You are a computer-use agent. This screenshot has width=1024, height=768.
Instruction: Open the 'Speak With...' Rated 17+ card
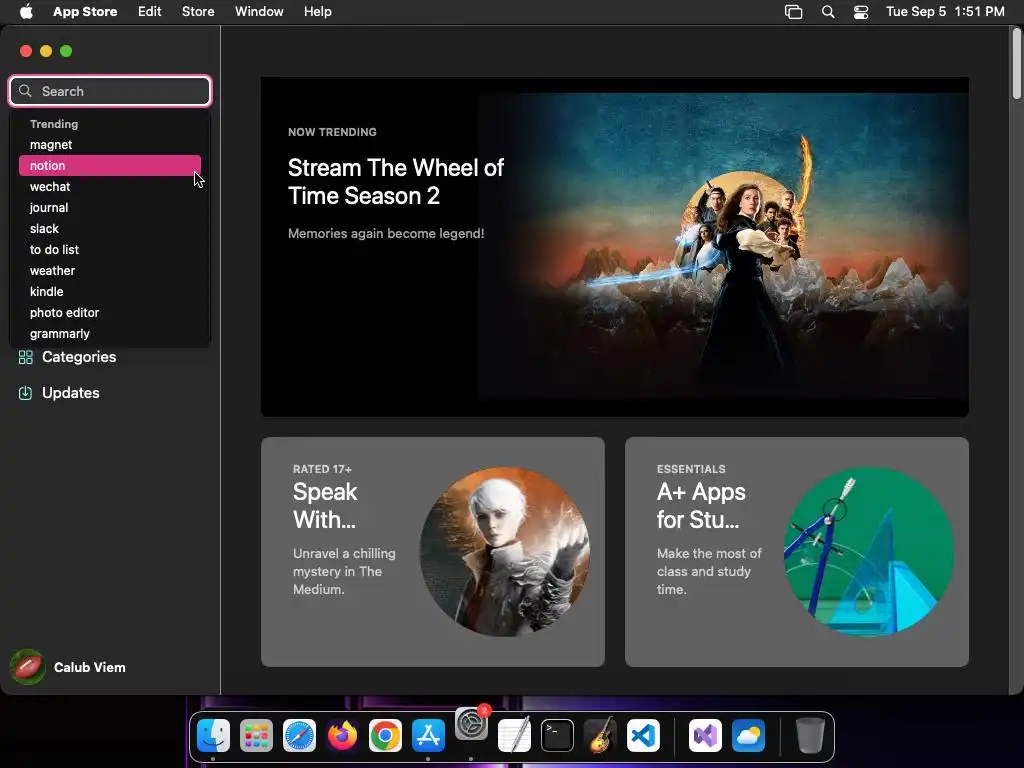(433, 552)
